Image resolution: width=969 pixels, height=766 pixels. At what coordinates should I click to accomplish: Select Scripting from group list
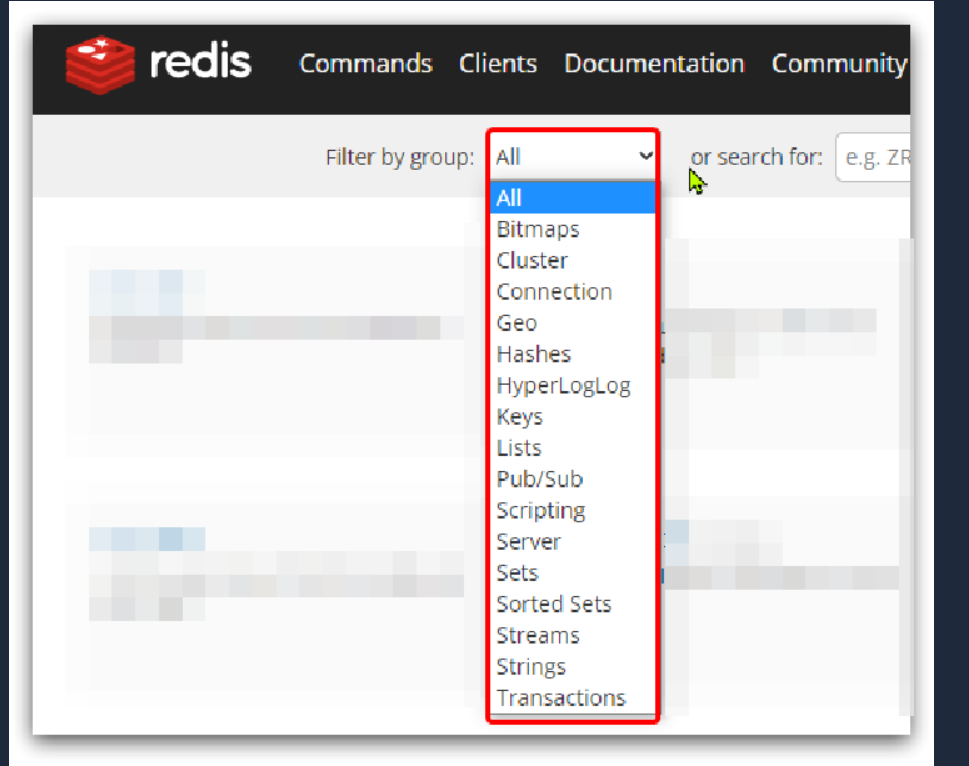coord(573,510)
